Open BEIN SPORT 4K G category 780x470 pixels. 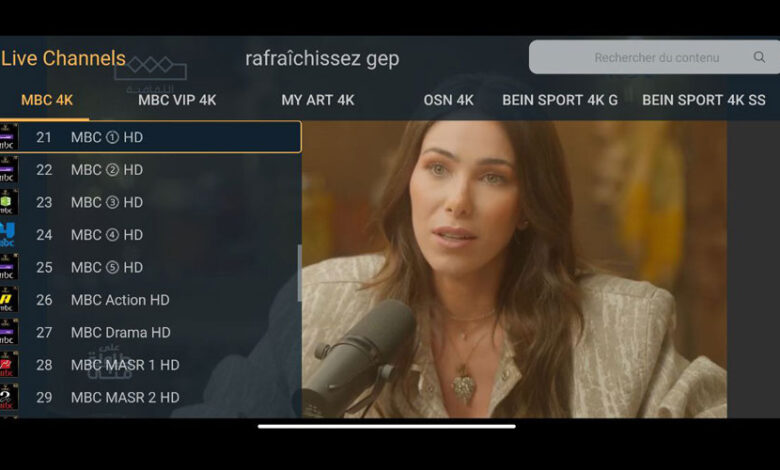[x=560, y=100]
